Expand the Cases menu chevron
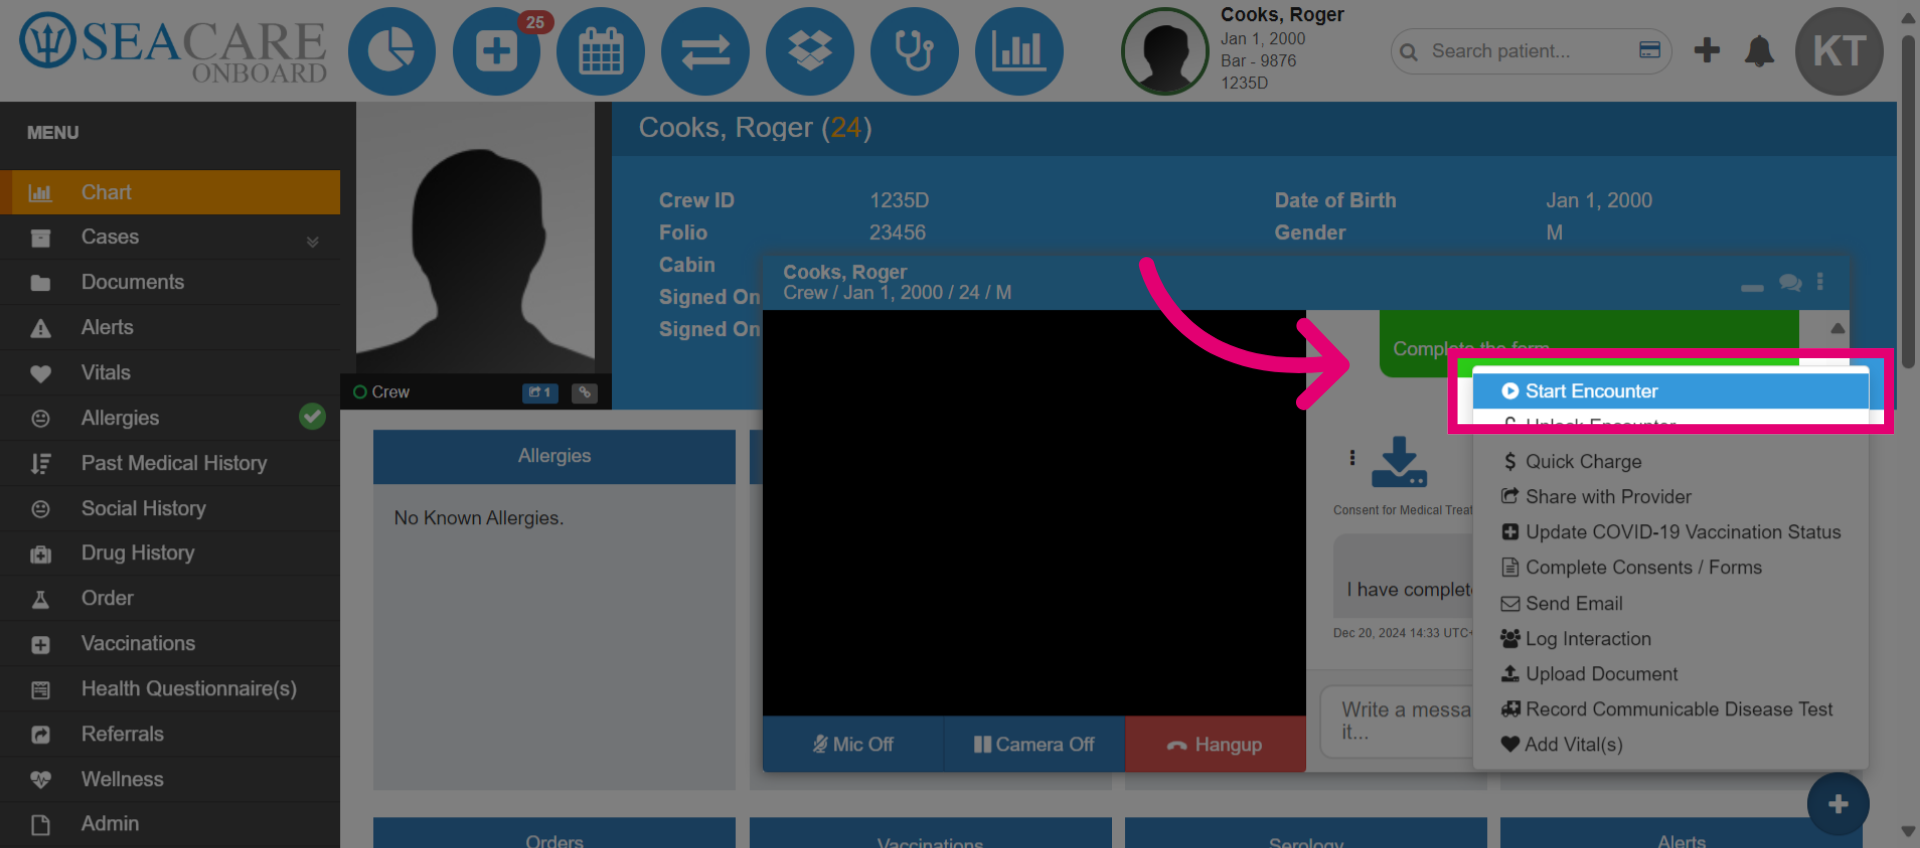Image resolution: width=1920 pixels, height=848 pixels. (x=312, y=241)
